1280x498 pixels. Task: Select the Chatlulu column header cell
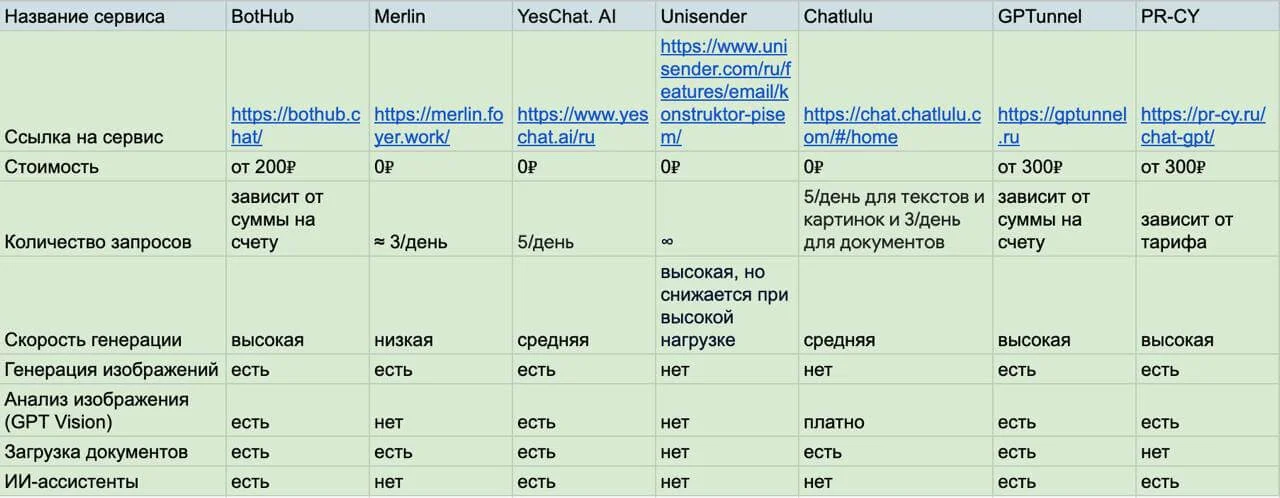point(896,16)
